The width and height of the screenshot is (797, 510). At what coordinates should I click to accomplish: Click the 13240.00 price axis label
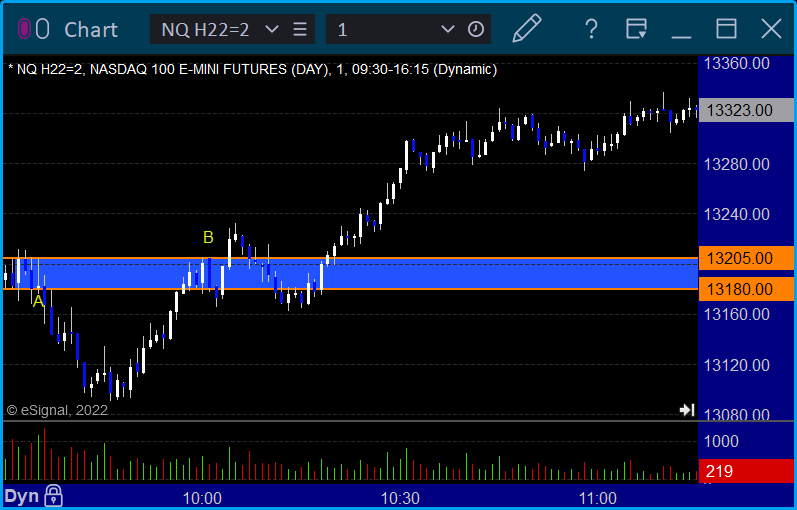point(737,214)
